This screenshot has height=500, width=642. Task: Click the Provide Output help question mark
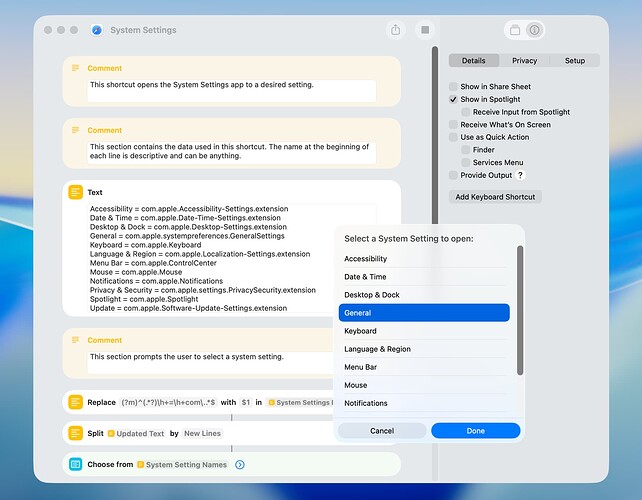click(x=520, y=175)
